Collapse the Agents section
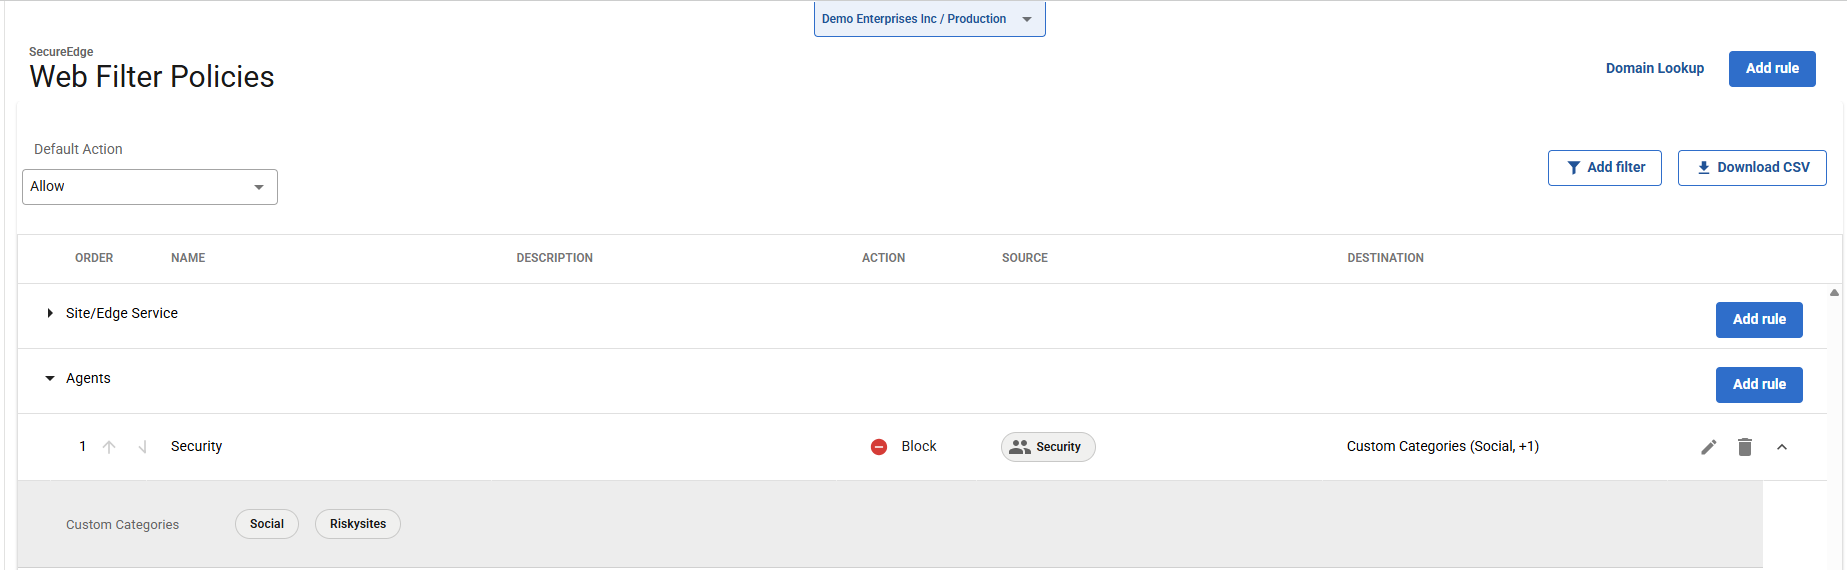This screenshot has height=570, width=1847. 50,378
